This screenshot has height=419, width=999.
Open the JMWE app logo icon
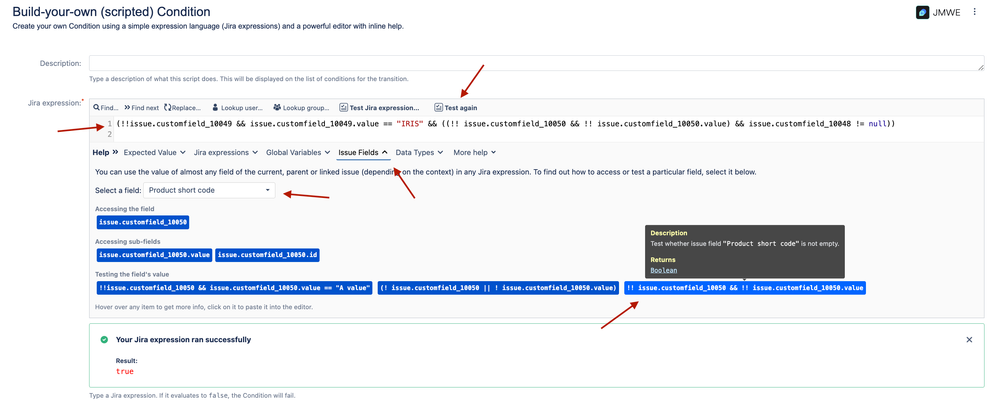(923, 12)
